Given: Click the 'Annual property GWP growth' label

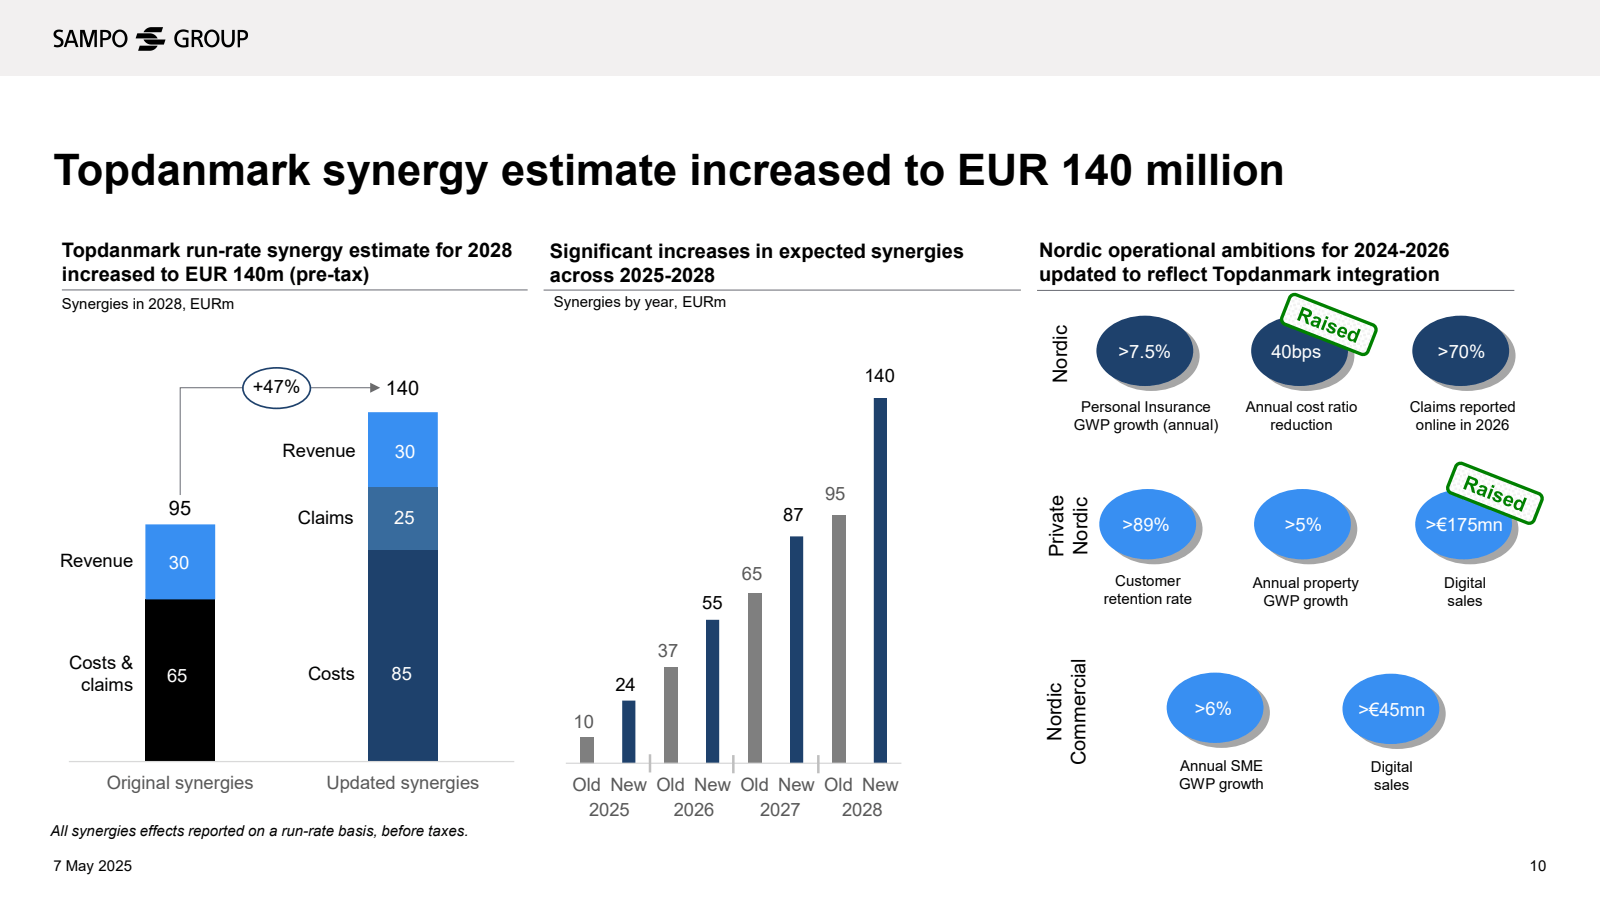Looking at the screenshot, I should click(1305, 592).
